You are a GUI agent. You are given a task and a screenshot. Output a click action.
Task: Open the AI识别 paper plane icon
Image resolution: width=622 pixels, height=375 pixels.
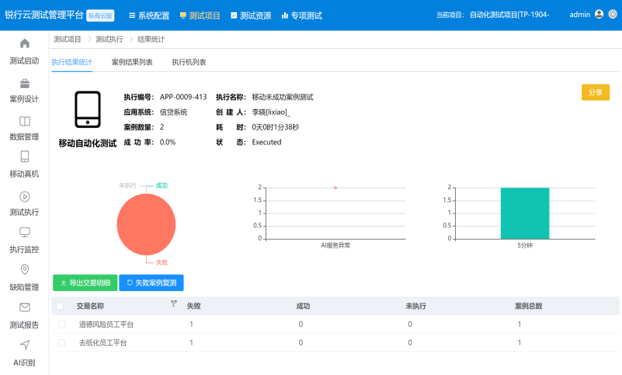25,344
